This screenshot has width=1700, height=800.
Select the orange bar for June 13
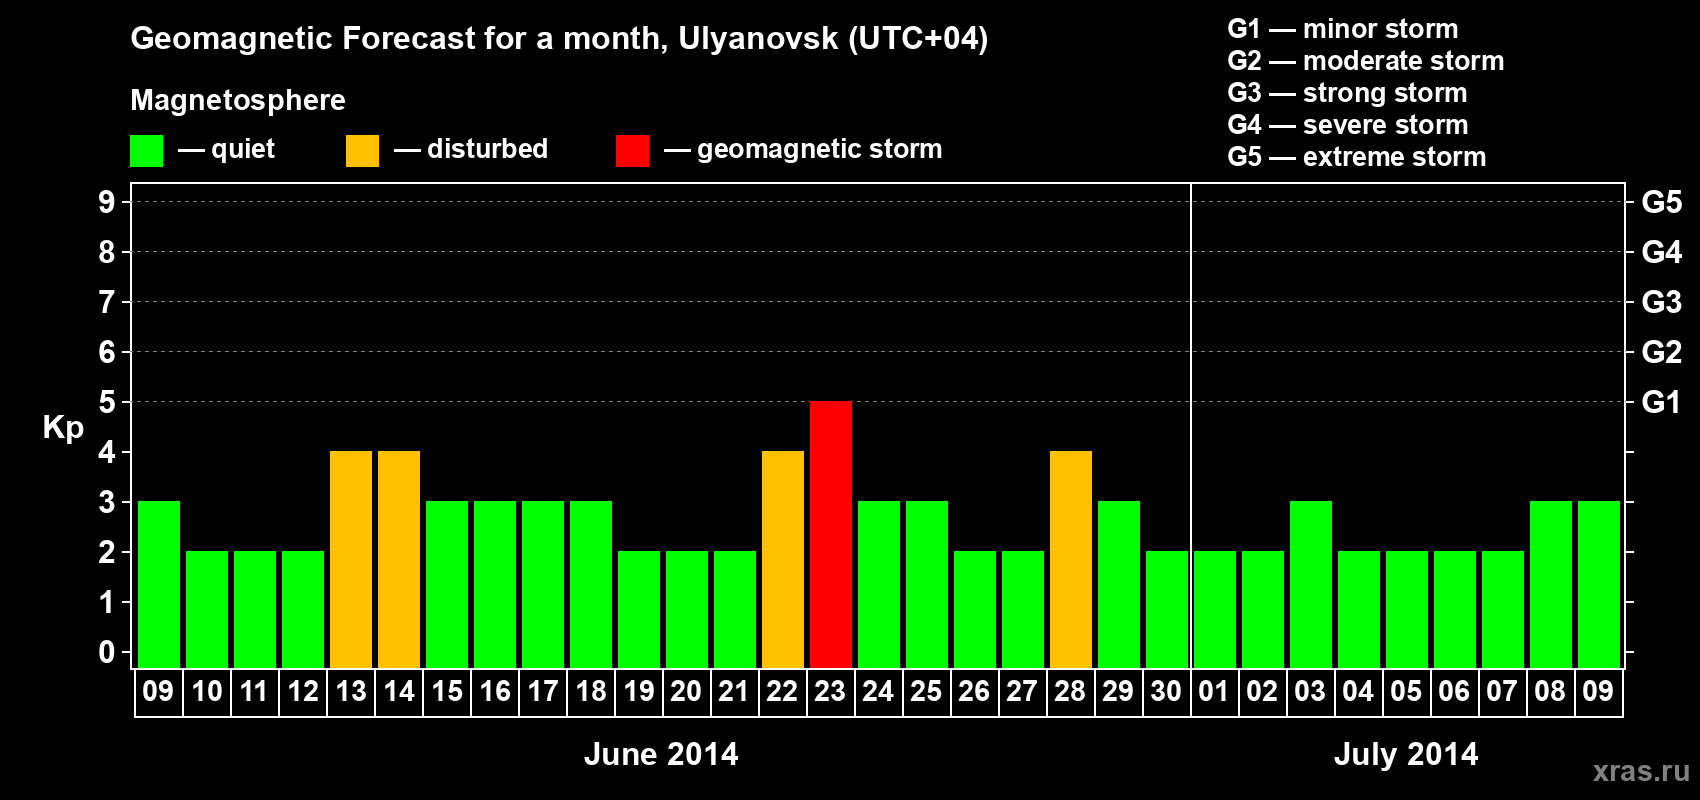tap(351, 559)
